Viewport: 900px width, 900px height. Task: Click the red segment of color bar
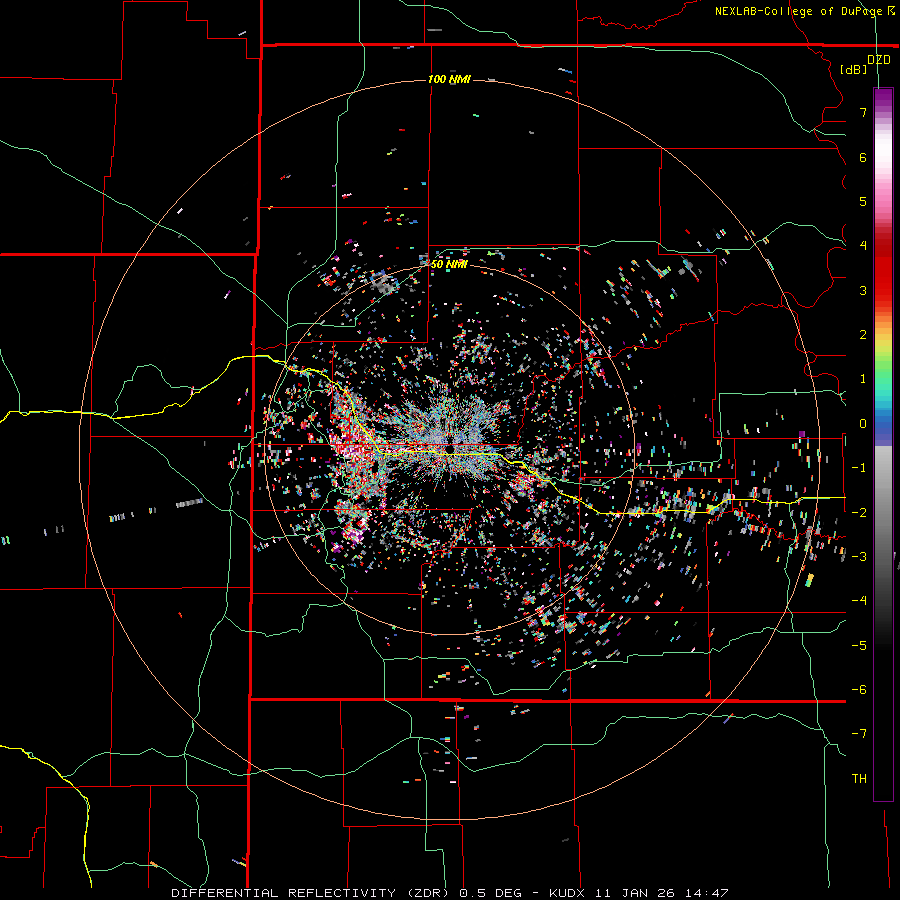click(x=883, y=276)
